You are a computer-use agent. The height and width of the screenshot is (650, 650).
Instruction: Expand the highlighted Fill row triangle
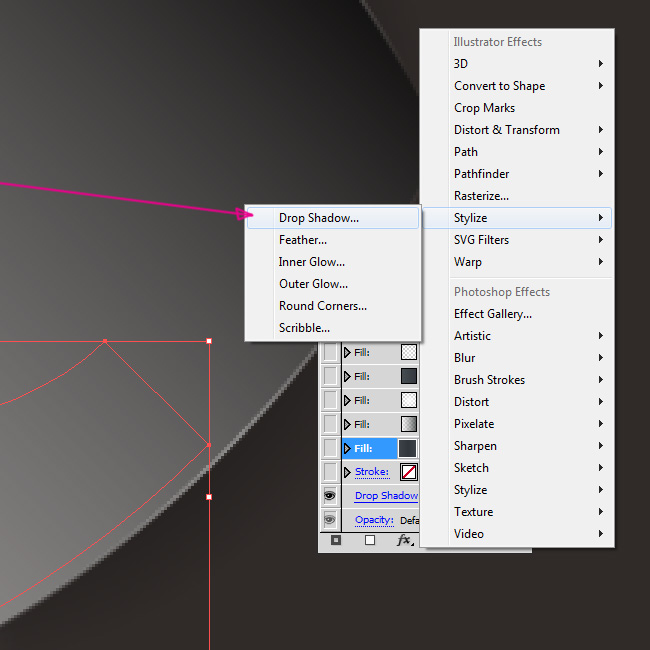pos(347,448)
